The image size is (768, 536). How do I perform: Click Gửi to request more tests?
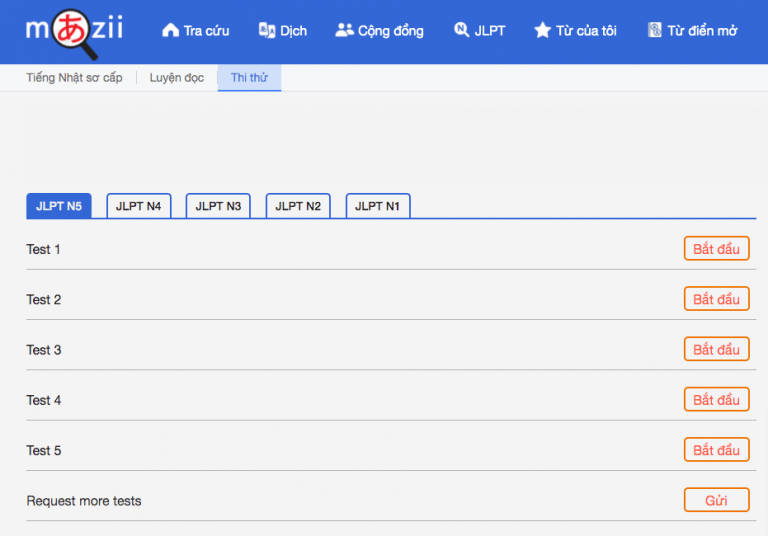(x=716, y=500)
